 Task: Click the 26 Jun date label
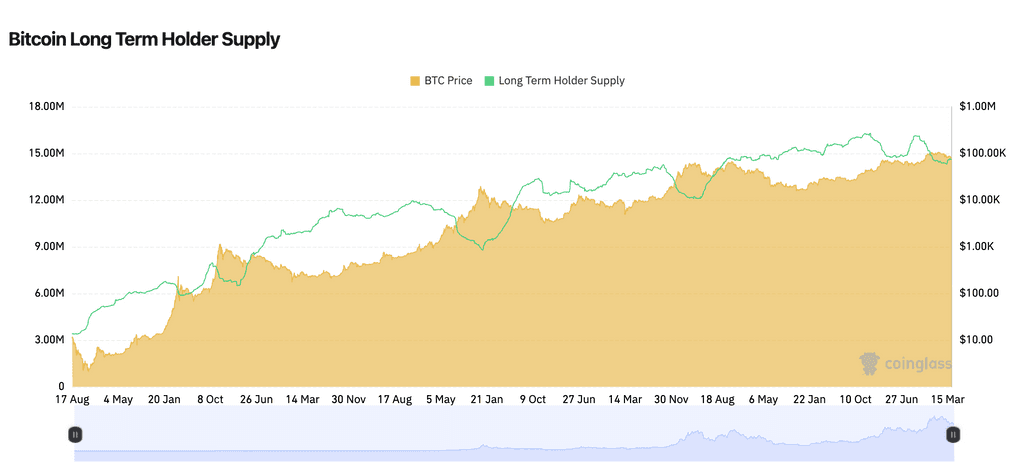pyautogui.click(x=256, y=400)
